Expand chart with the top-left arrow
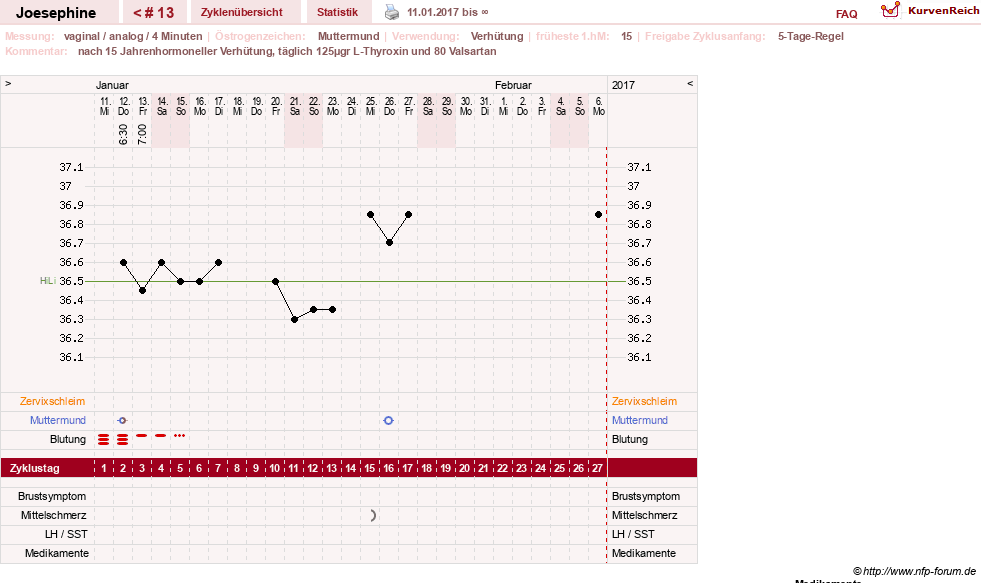This screenshot has height=583, width=981. point(8,83)
